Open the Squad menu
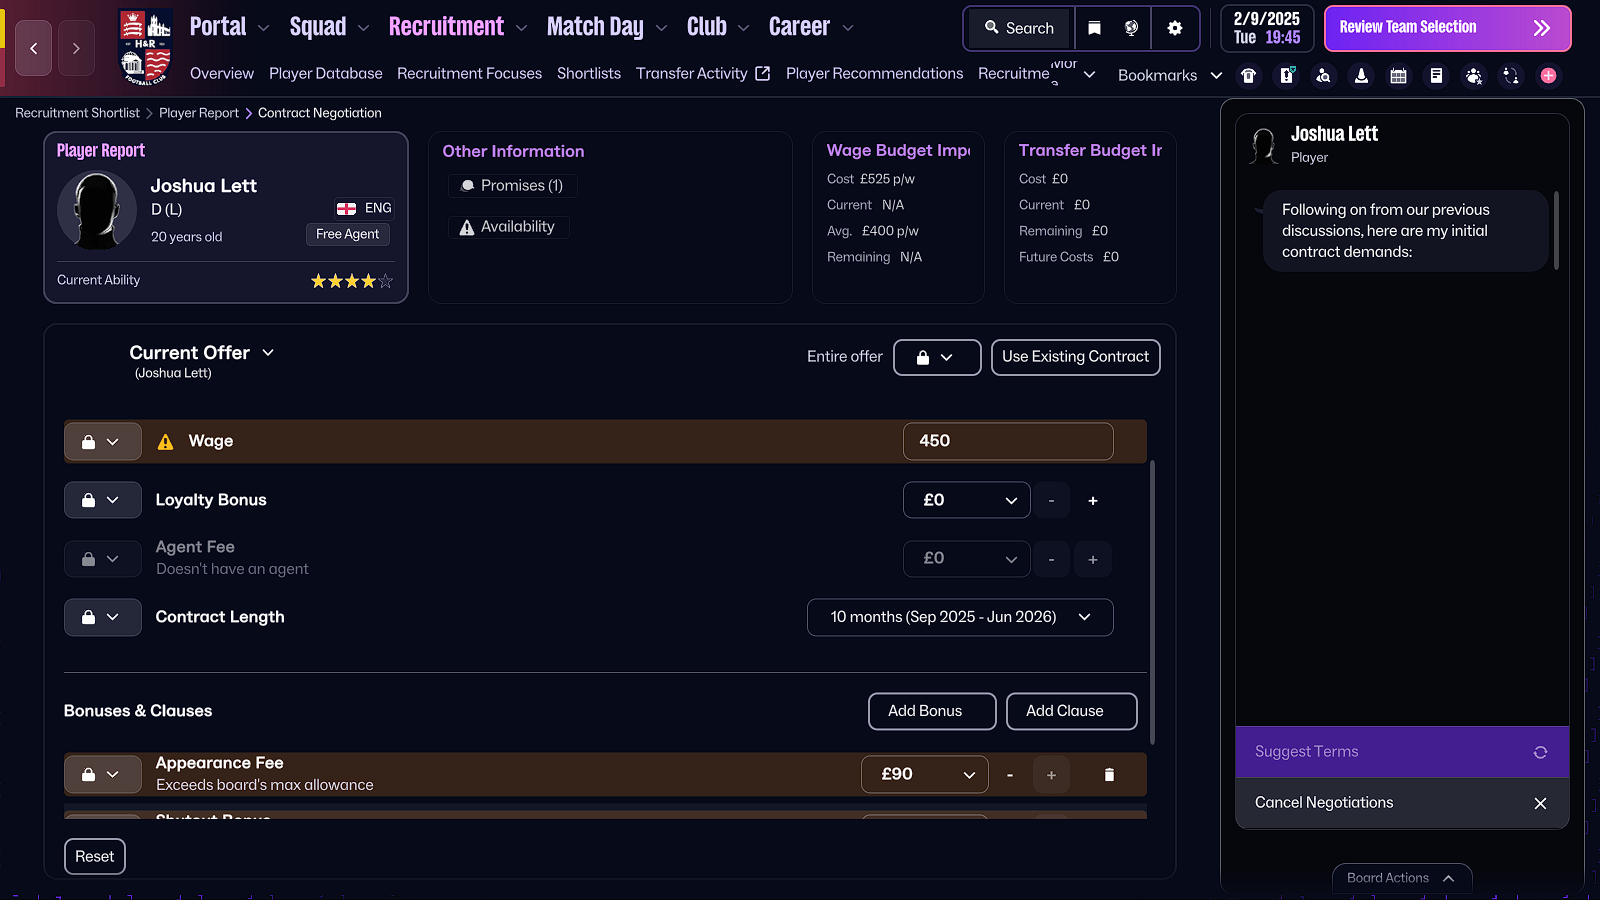 (329, 28)
